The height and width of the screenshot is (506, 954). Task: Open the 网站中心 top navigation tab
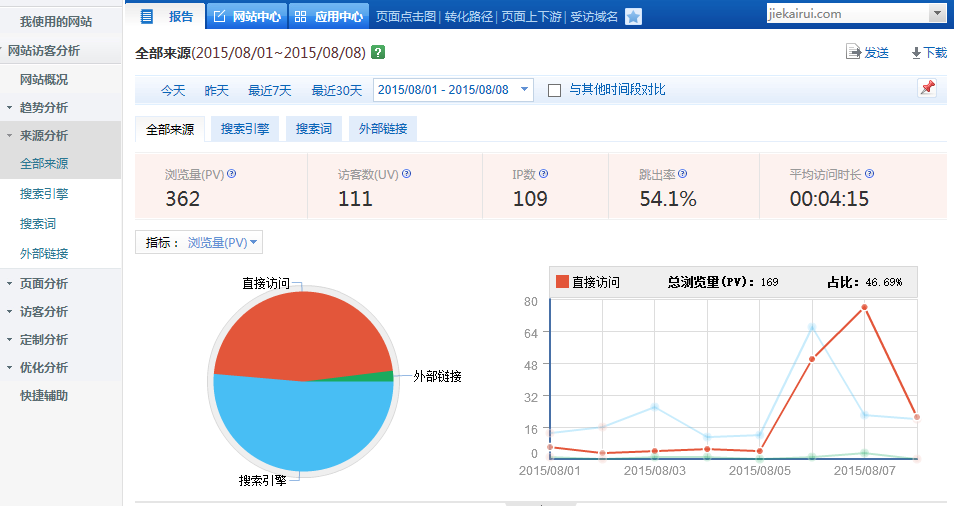247,16
